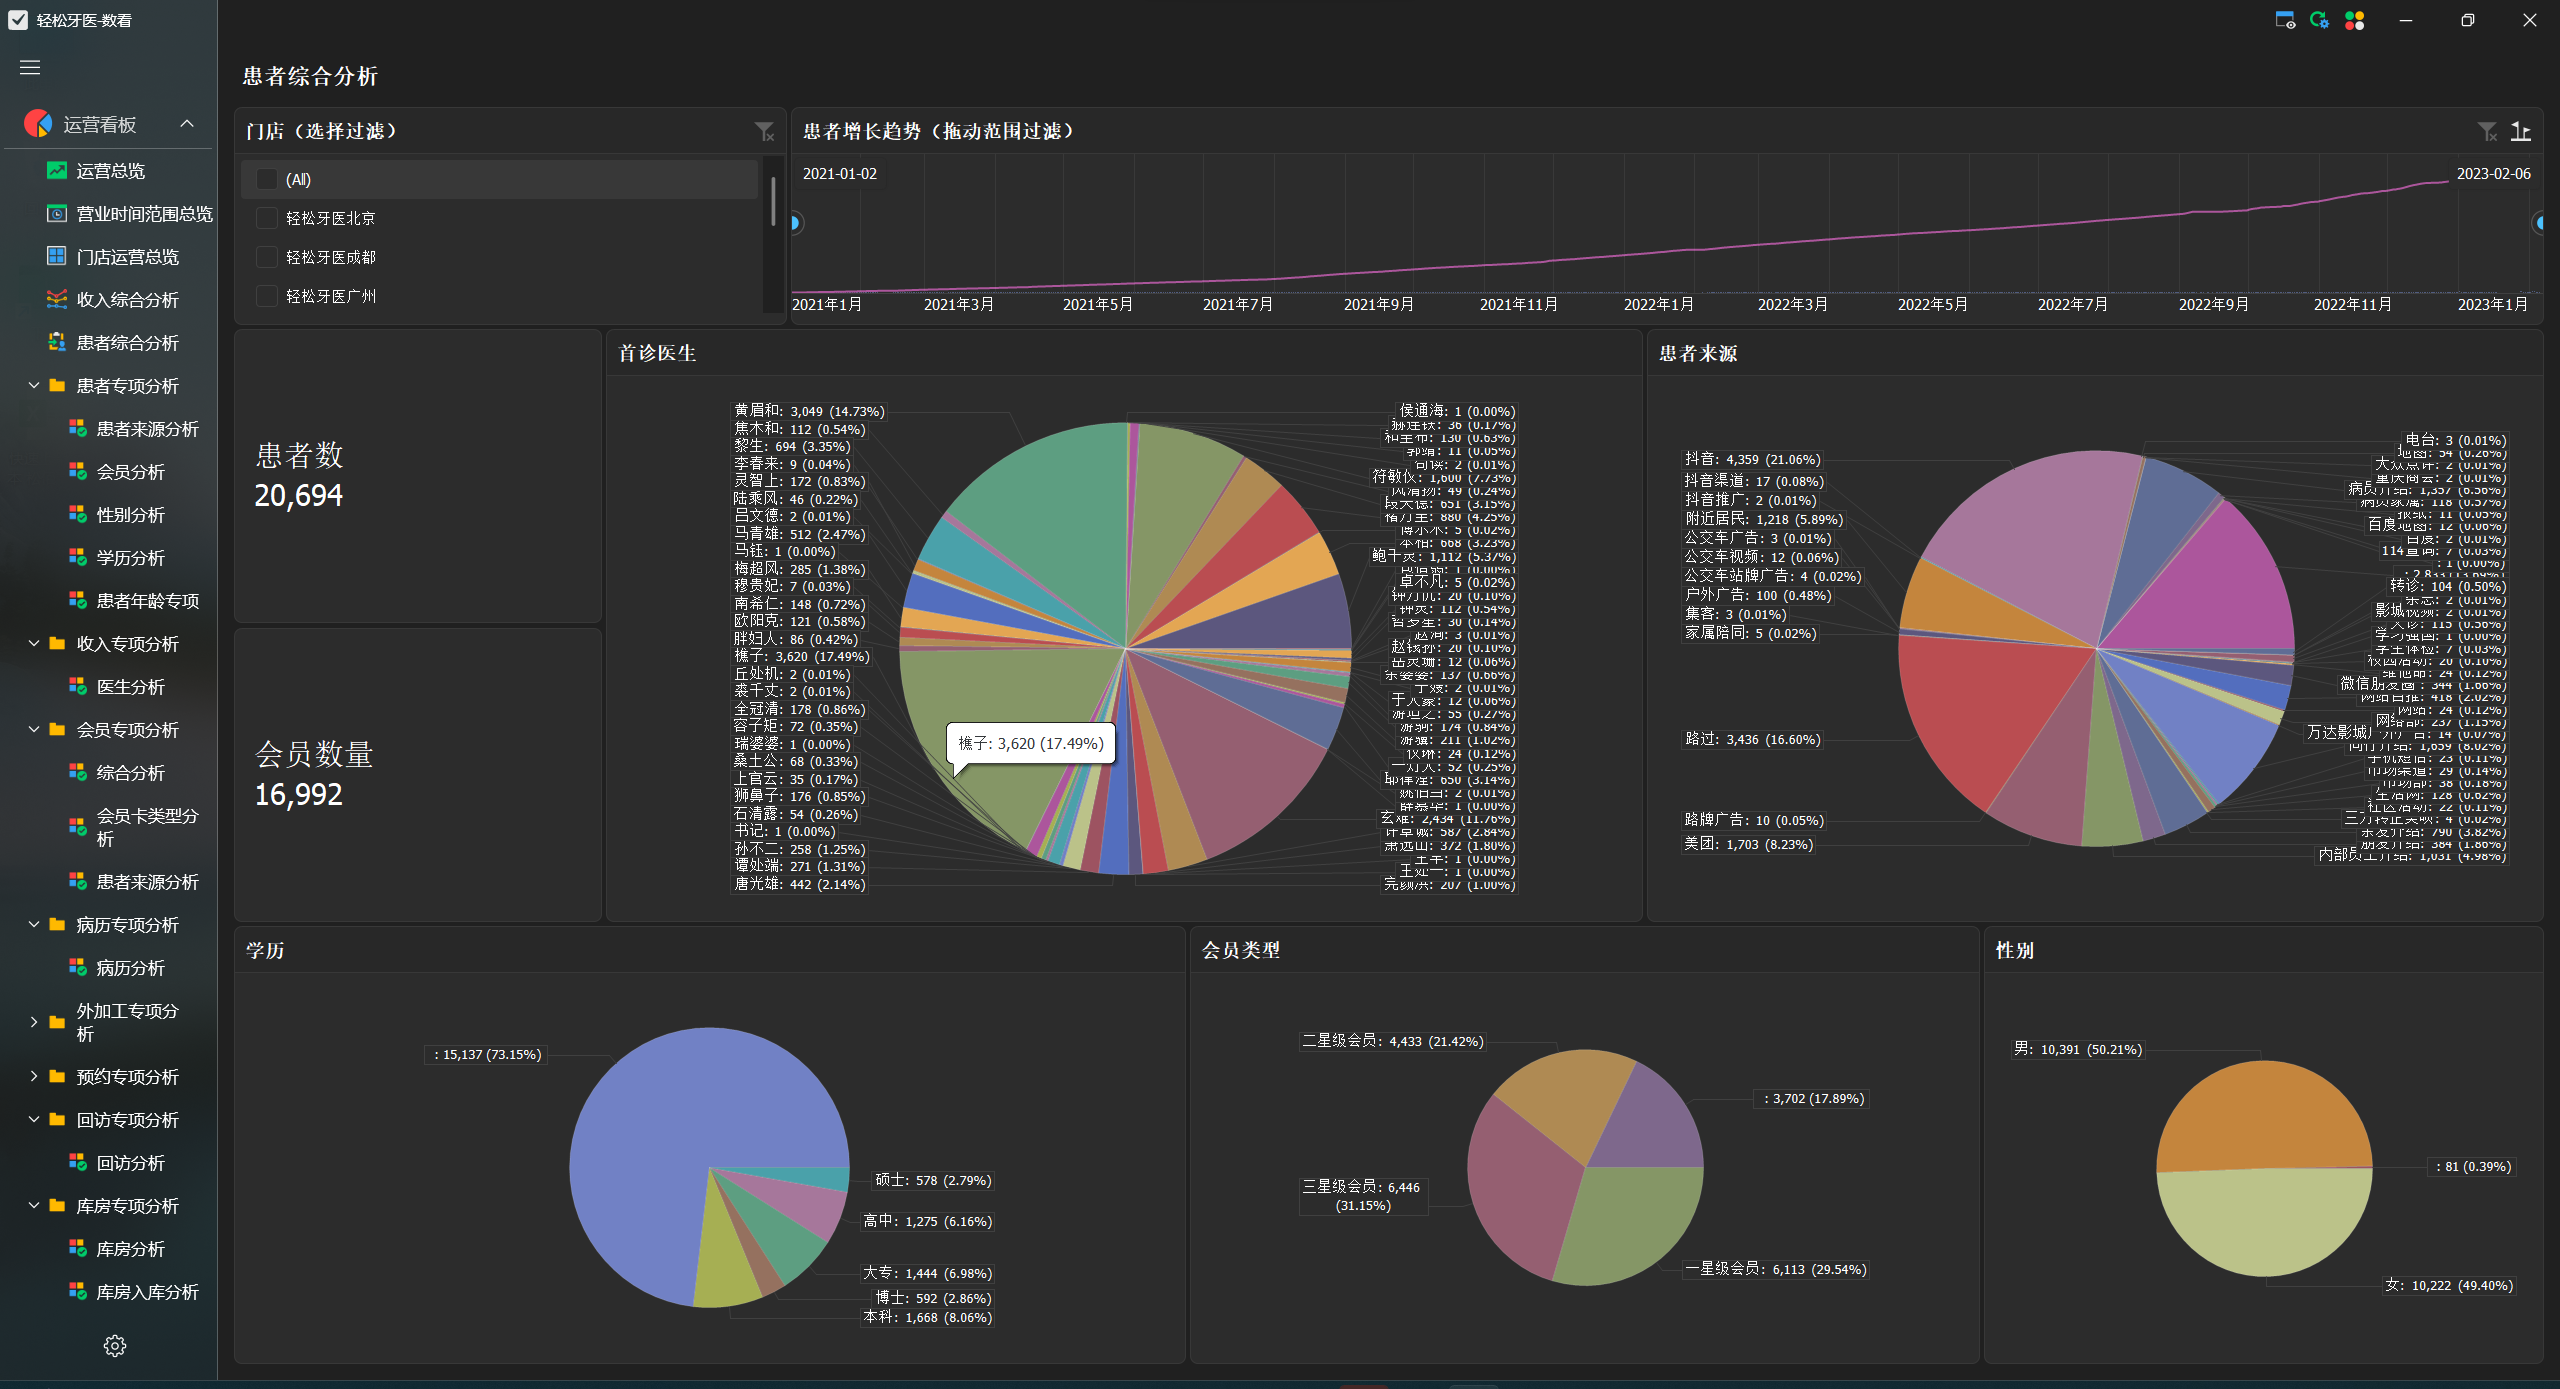Collapse the 收入专项分析 folder

pos(34,644)
